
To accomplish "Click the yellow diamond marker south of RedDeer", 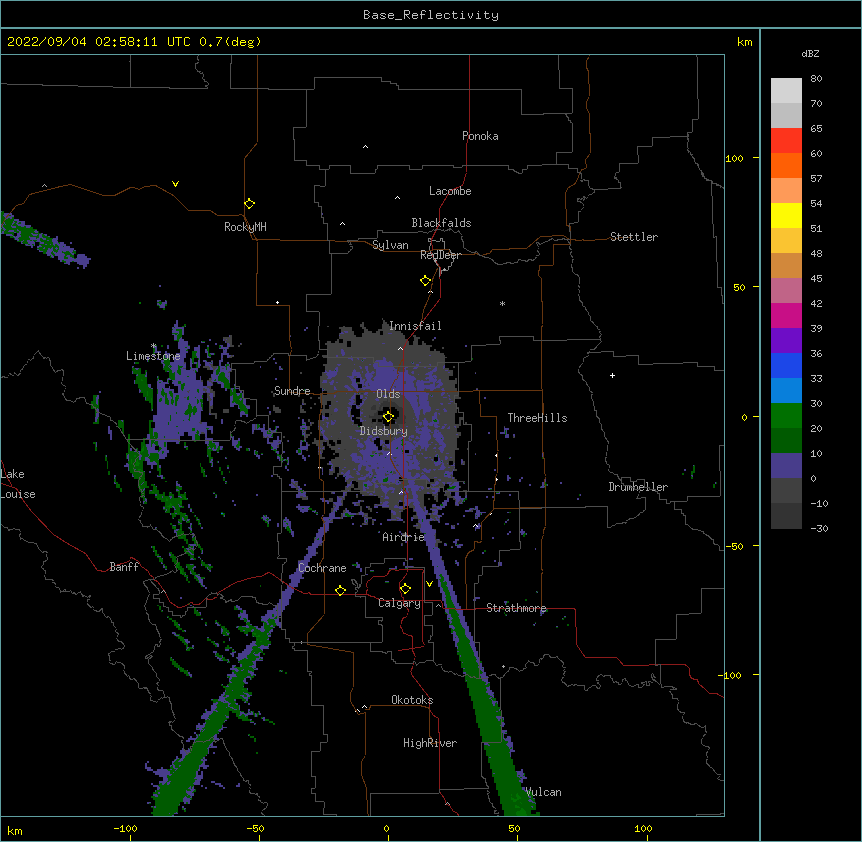I will pos(426,281).
